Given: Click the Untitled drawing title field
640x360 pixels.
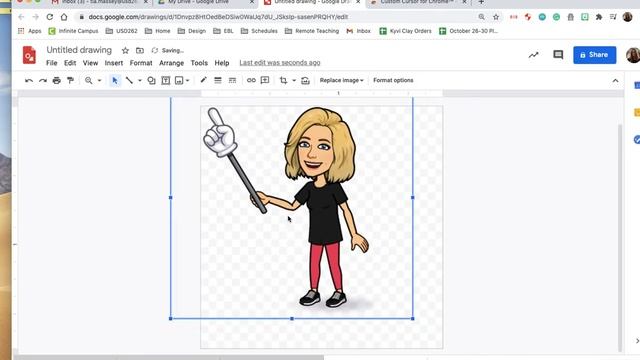Looking at the screenshot, I should coord(79,50).
